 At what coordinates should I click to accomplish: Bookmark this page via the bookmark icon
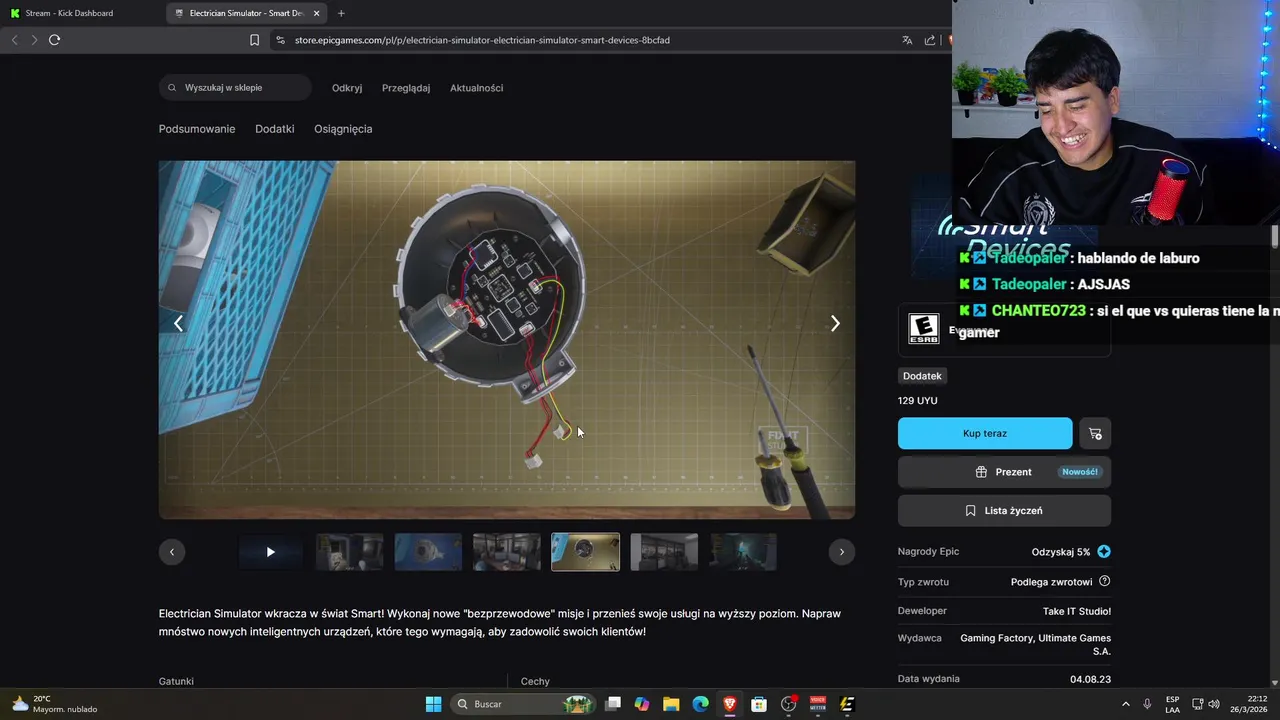tap(254, 40)
